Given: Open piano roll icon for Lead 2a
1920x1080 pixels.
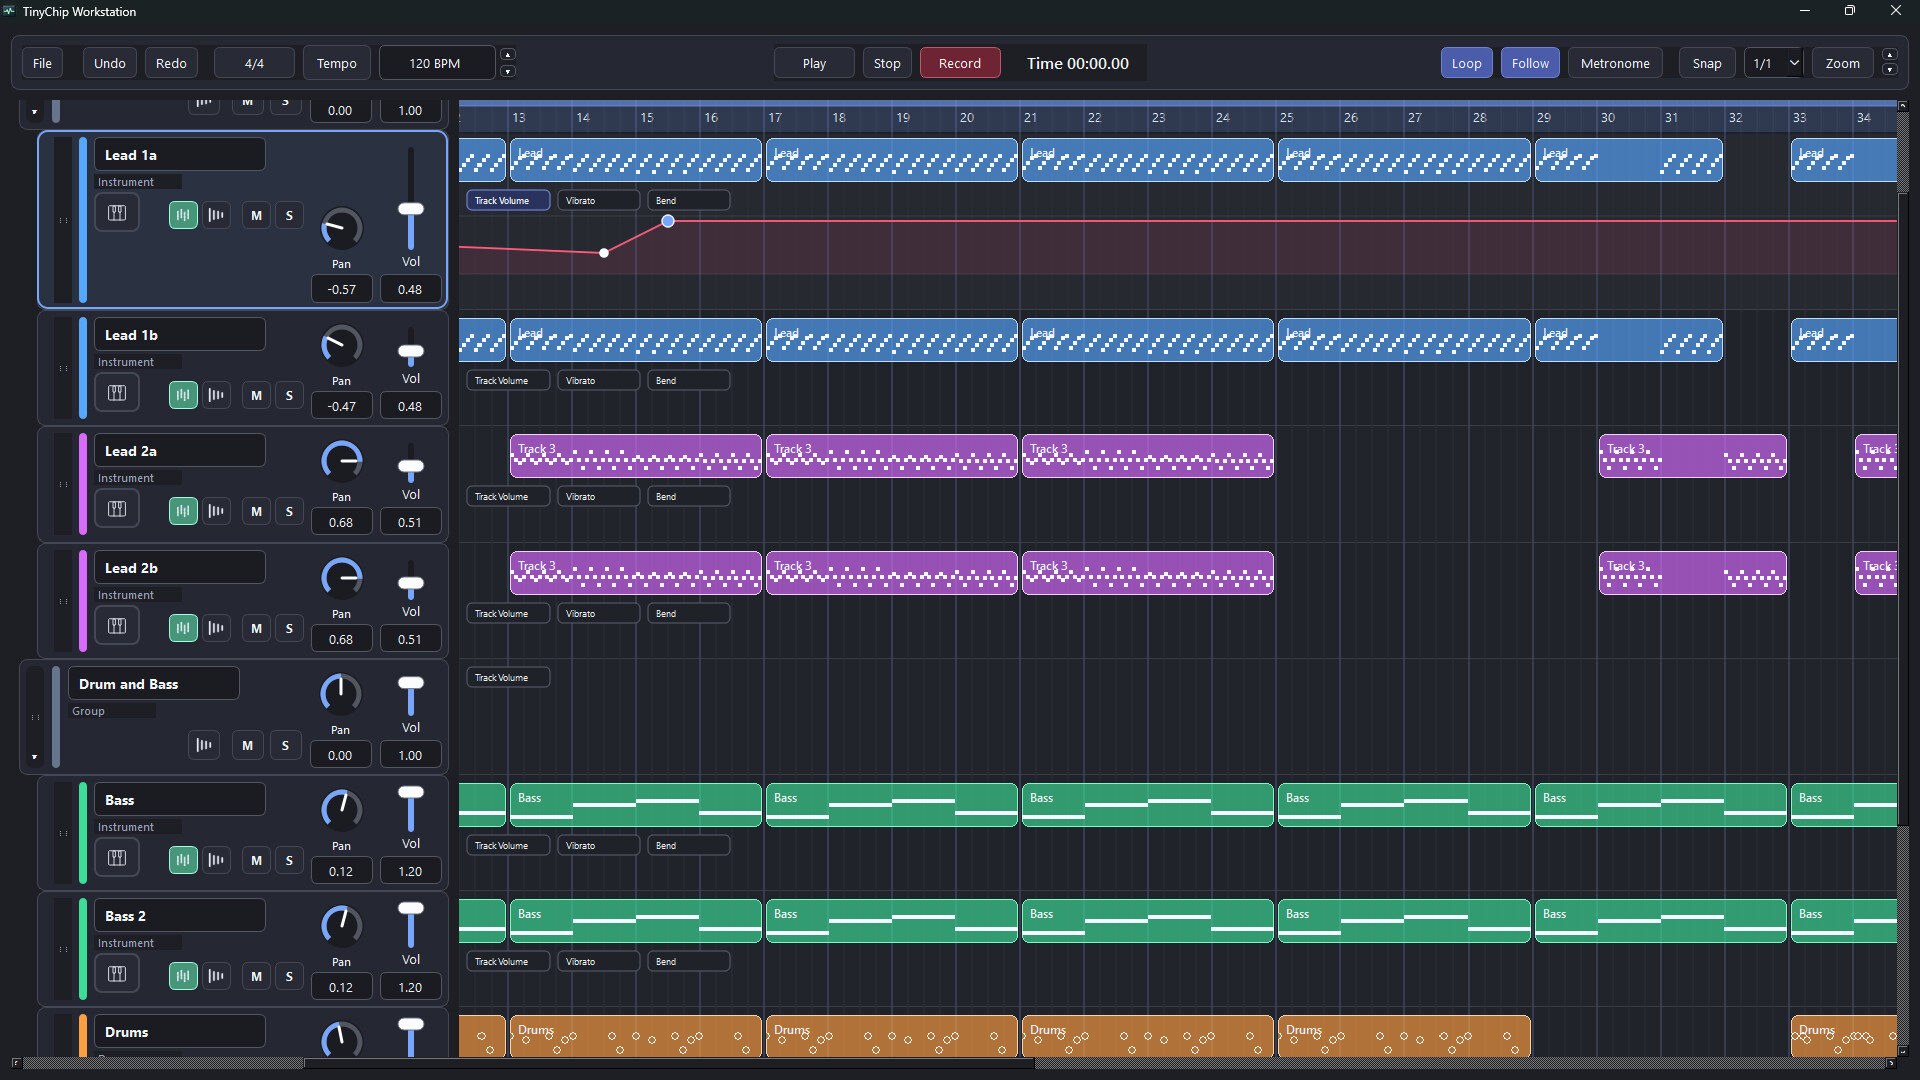Looking at the screenshot, I should (x=117, y=510).
